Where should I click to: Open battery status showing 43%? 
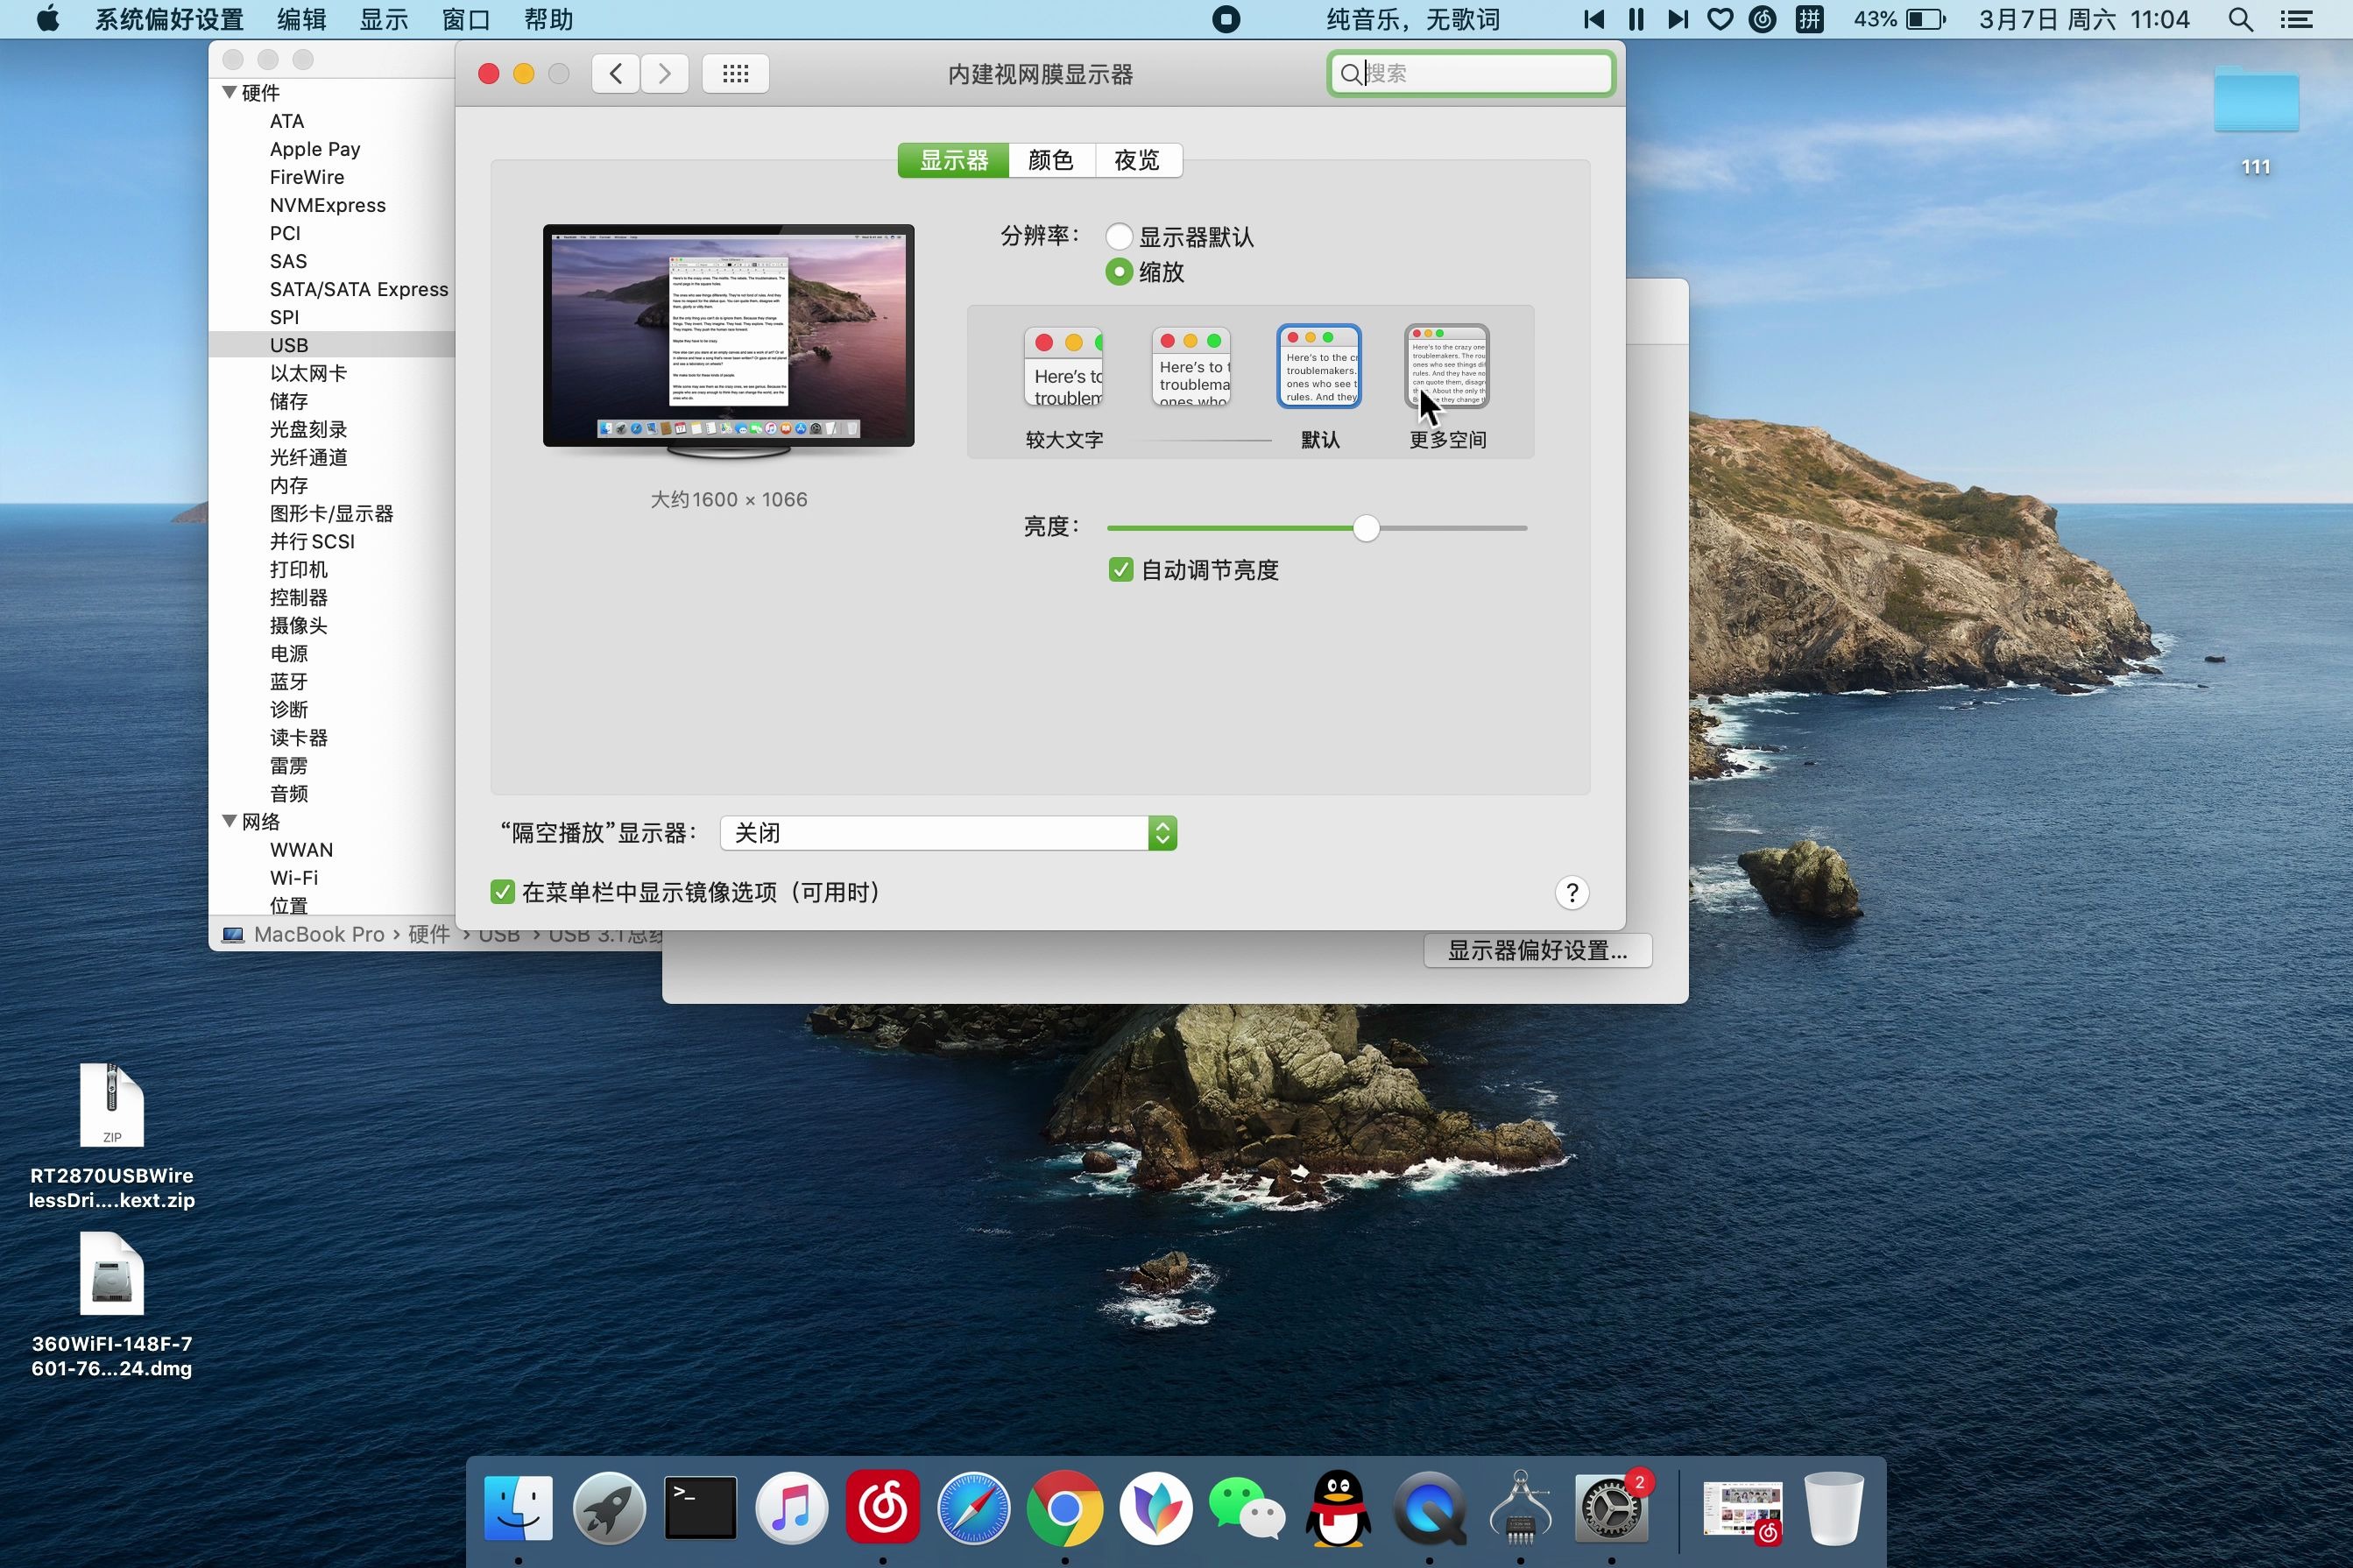(x=1898, y=19)
